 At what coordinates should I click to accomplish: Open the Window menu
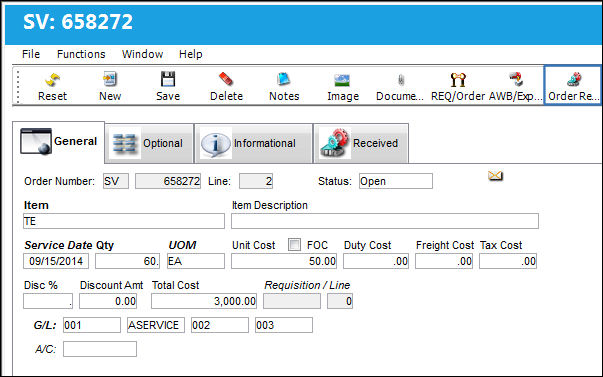pyautogui.click(x=142, y=54)
